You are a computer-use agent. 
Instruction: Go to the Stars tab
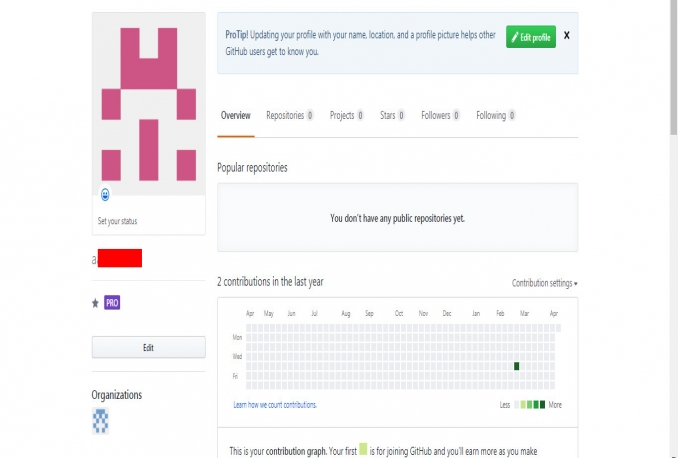point(392,116)
